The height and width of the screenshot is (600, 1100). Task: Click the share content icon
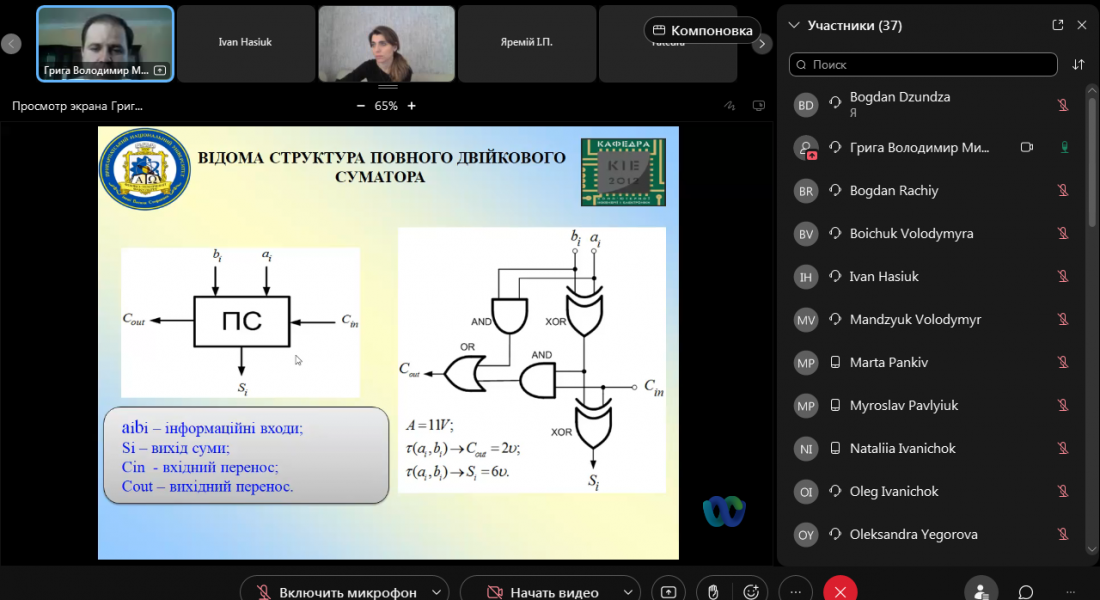coord(669,591)
